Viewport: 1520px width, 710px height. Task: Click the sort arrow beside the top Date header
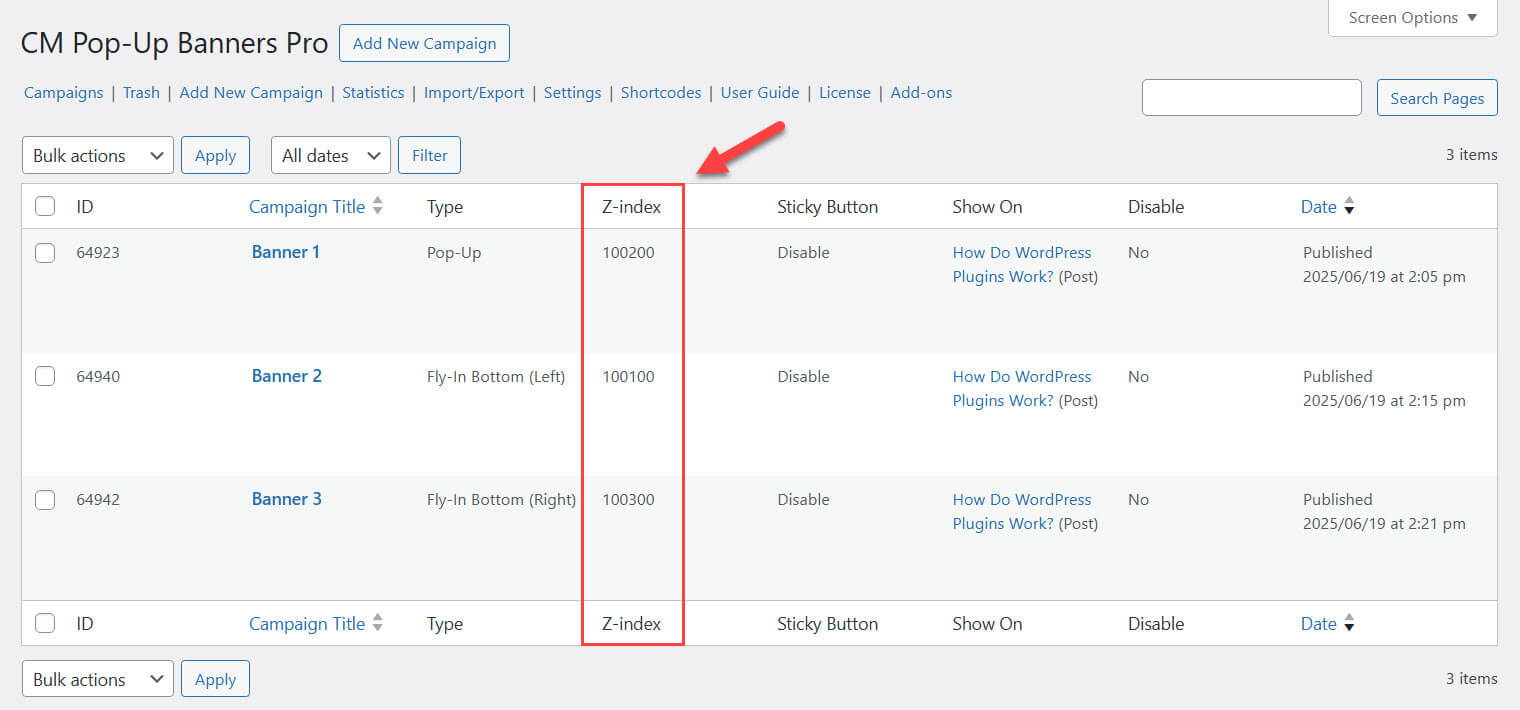1349,207
